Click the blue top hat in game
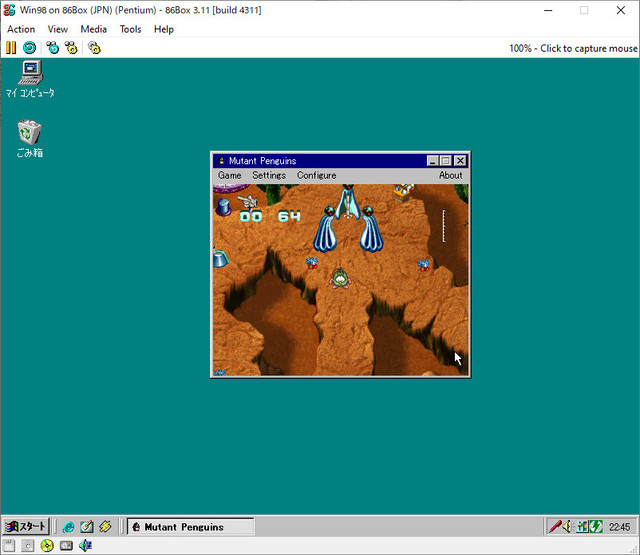 coord(224,207)
